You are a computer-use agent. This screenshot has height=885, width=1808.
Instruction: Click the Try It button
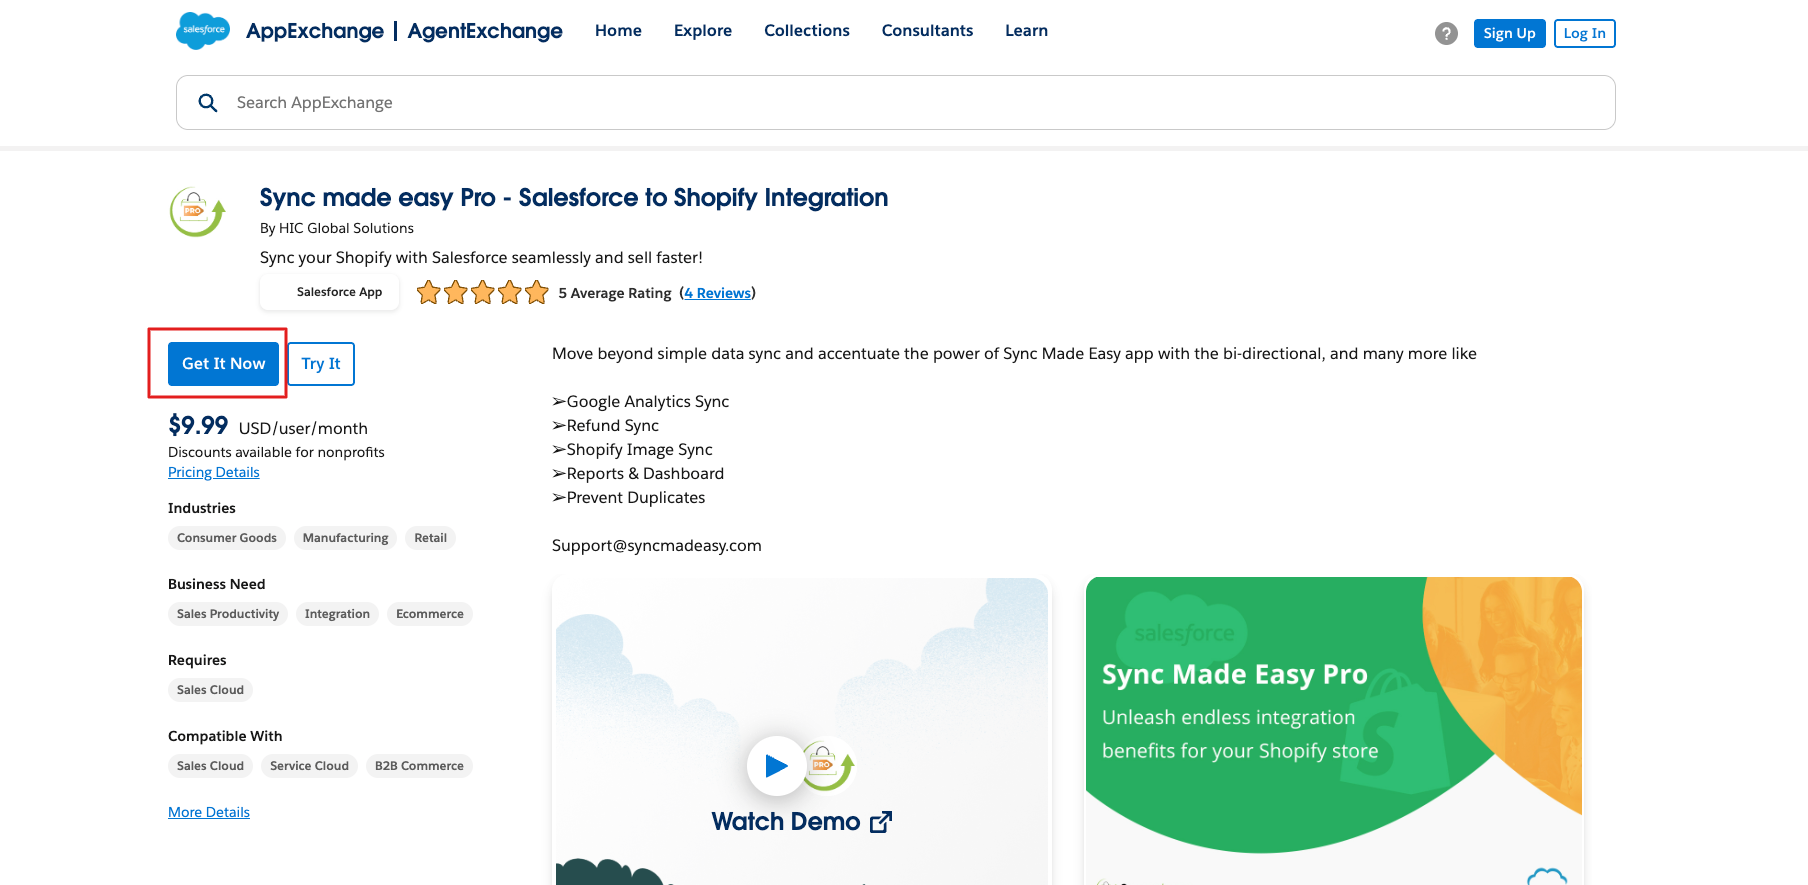pyautogui.click(x=321, y=364)
